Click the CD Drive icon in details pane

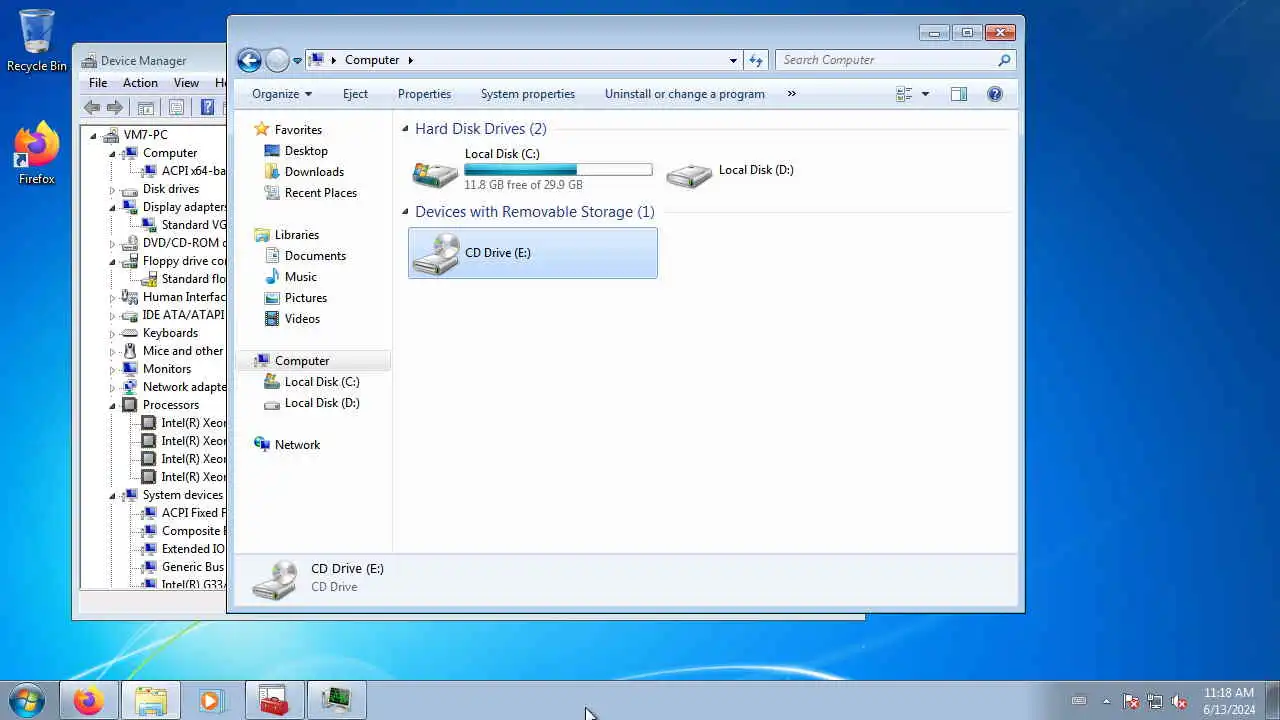pyautogui.click(x=274, y=579)
